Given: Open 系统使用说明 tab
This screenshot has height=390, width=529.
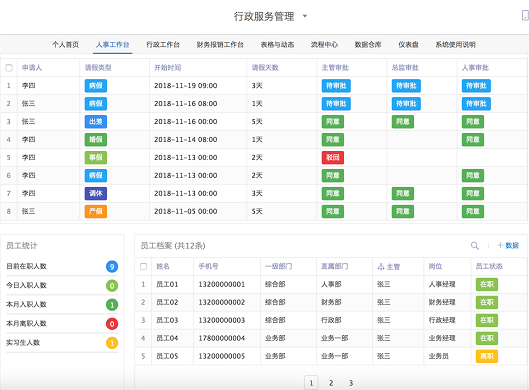Looking at the screenshot, I should (x=455, y=45).
